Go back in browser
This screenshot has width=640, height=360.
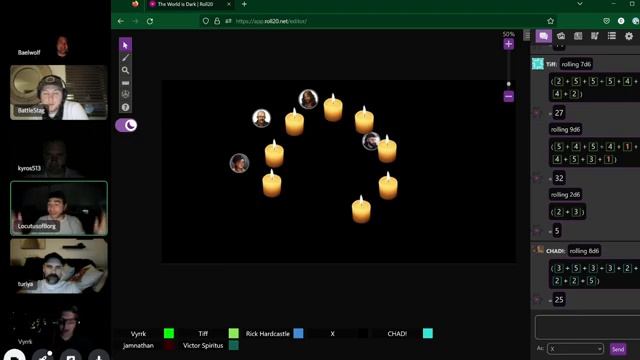pyautogui.click(x=121, y=21)
